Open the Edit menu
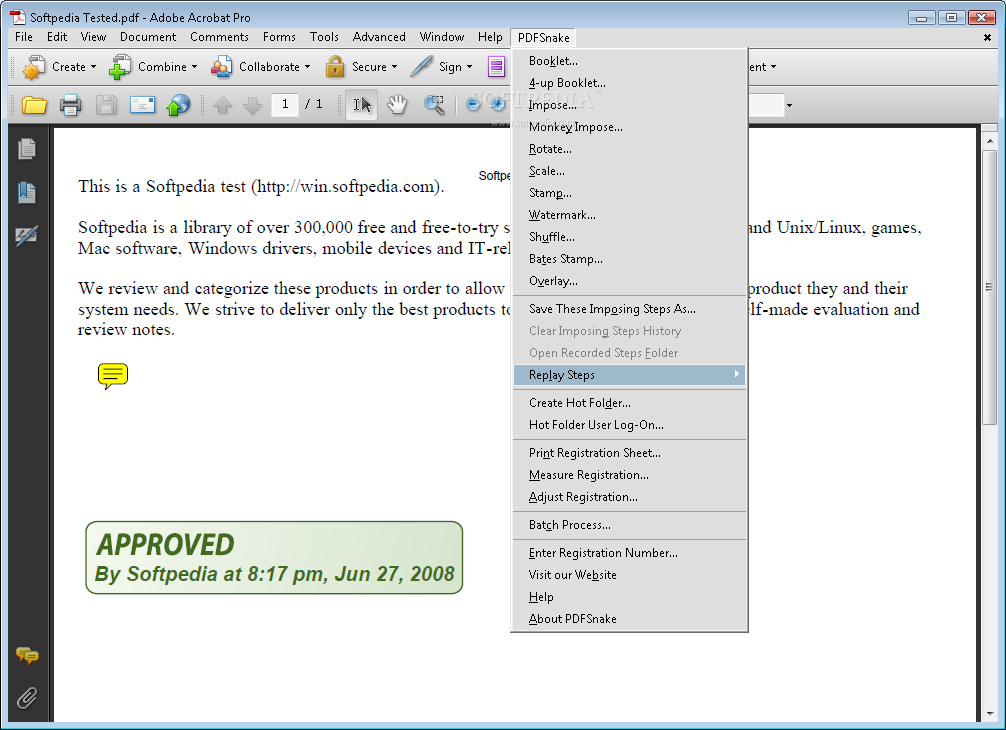 pyautogui.click(x=56, y=37)
